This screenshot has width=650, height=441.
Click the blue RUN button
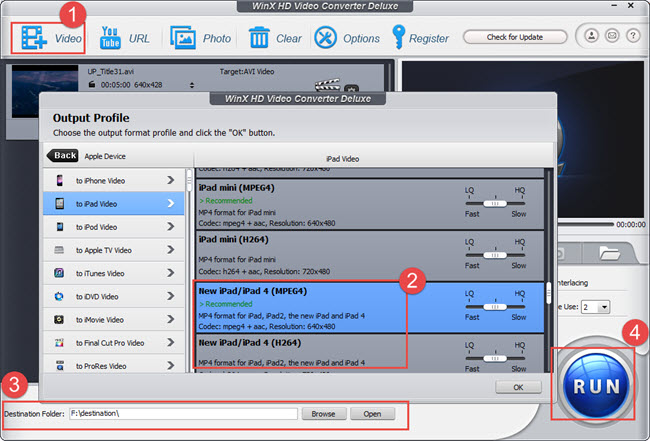pyautogui.click(x=596, y=385)
